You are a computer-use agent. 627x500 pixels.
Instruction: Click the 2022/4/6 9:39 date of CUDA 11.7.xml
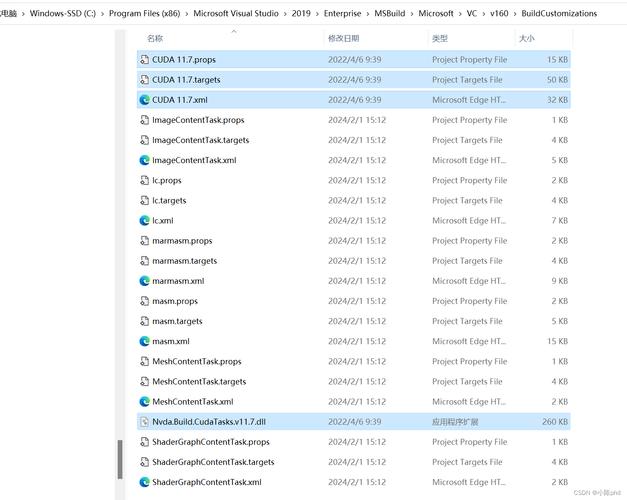[354, 100]
